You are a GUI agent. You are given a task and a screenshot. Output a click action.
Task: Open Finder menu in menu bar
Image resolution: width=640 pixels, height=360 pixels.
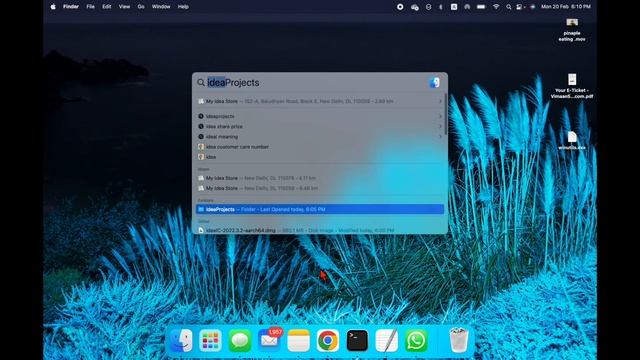pyautogui.click(x=71, y=7)
